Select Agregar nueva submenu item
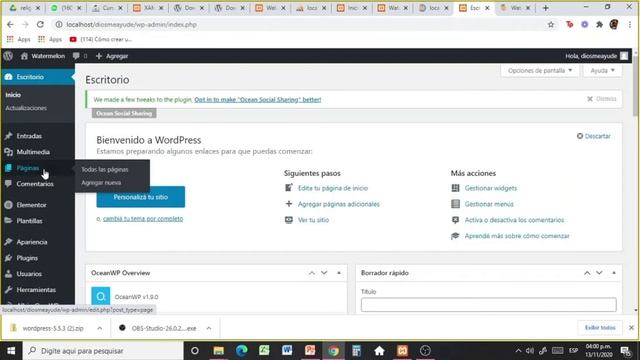Image resolution: width=640 pixels, height=360 pixels. pyautogui.click(x=101, y=183)
